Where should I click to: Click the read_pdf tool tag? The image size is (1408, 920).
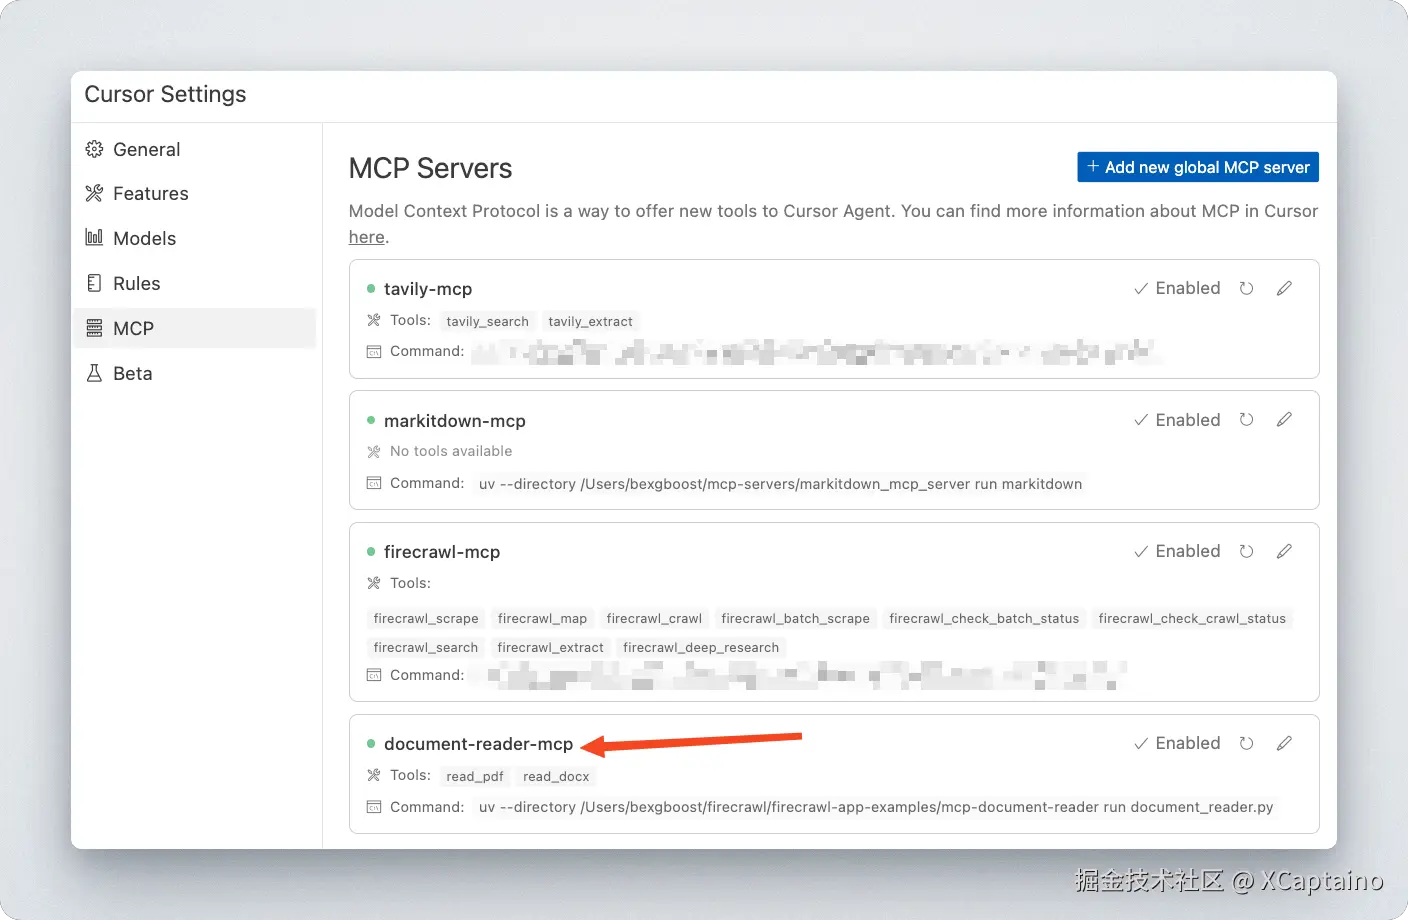[474, 776]
